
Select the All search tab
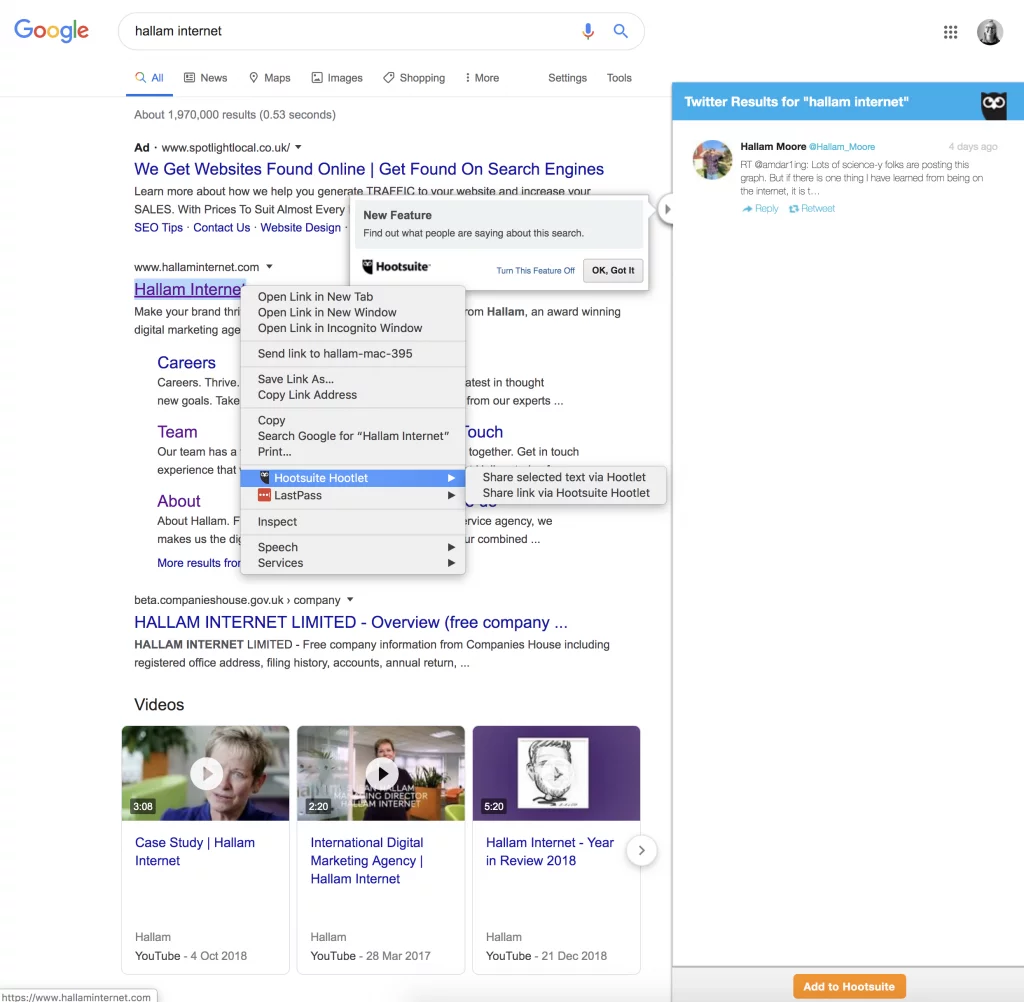[x=150, y=78]
